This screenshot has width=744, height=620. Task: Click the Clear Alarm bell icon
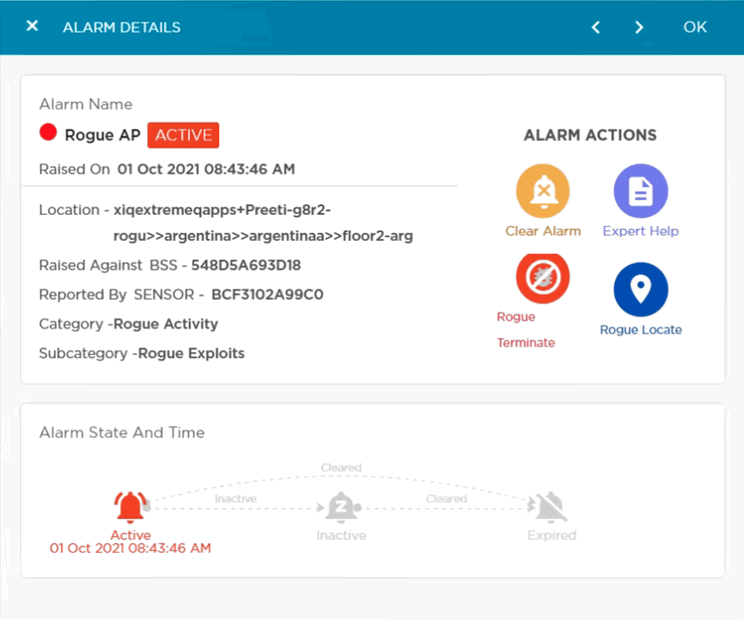[543, 191]
